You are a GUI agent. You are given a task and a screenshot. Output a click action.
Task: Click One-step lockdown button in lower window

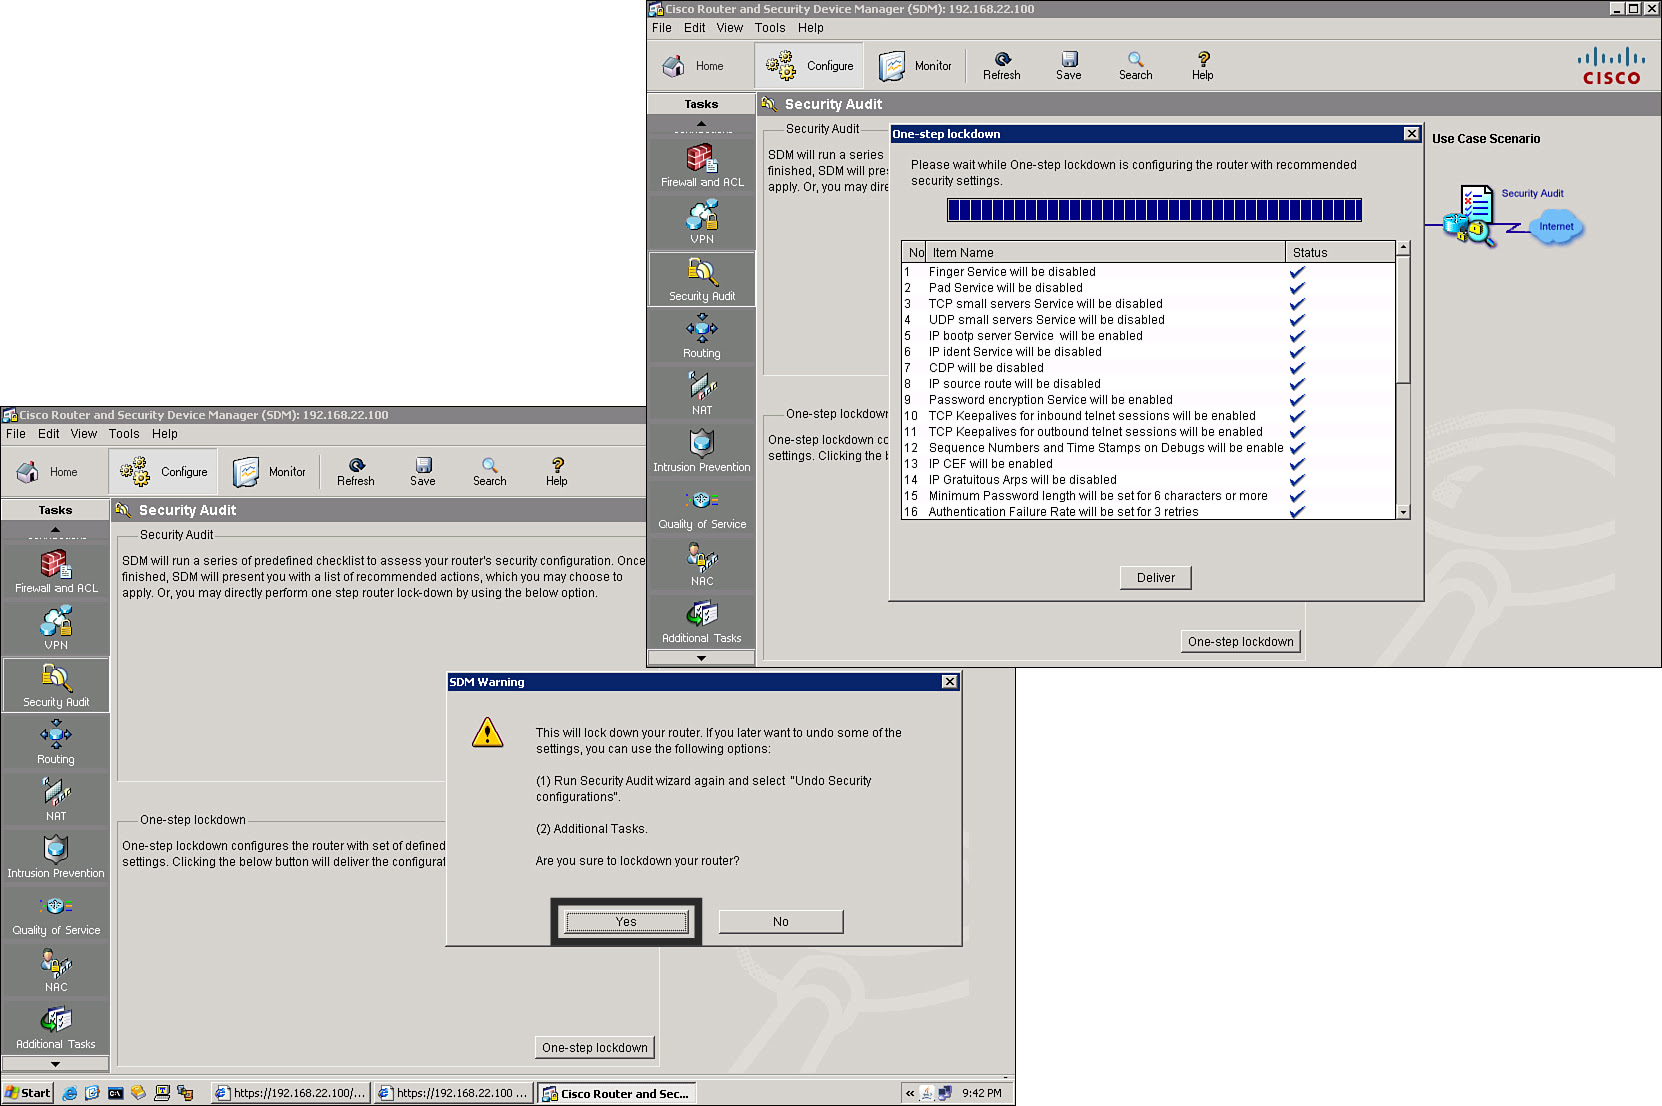click(595, 1048)
